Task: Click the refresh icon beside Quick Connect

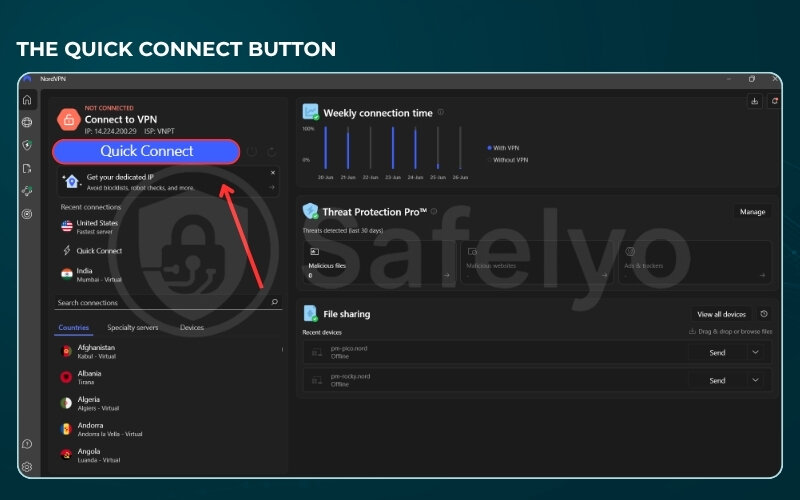Action: 272,152
